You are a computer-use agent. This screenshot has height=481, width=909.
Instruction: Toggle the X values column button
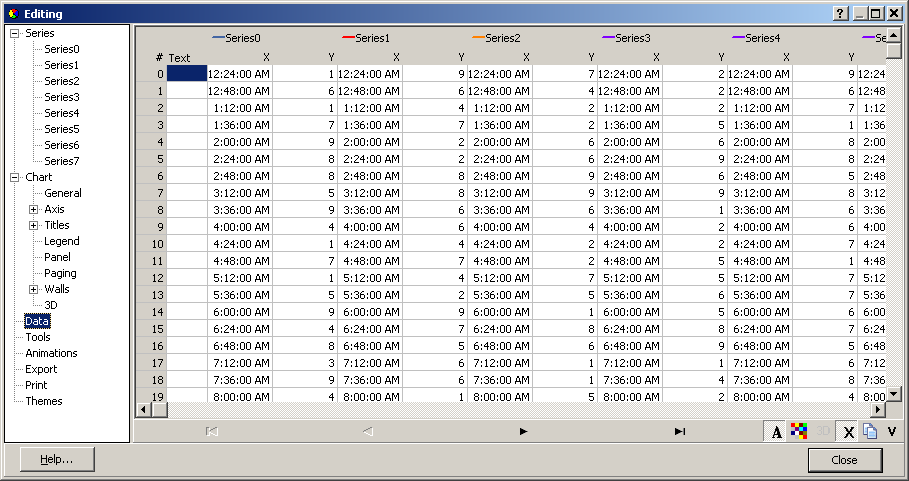click(x=848, y=431)
